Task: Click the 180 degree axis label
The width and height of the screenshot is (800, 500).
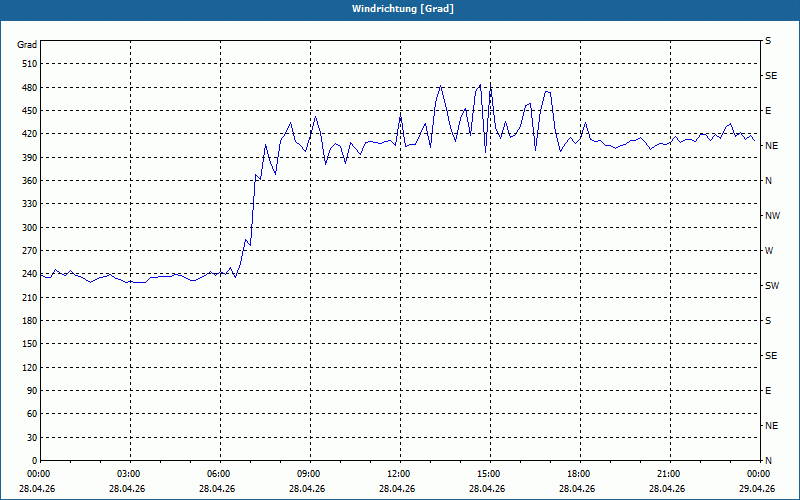Action: tap(30, 321)
